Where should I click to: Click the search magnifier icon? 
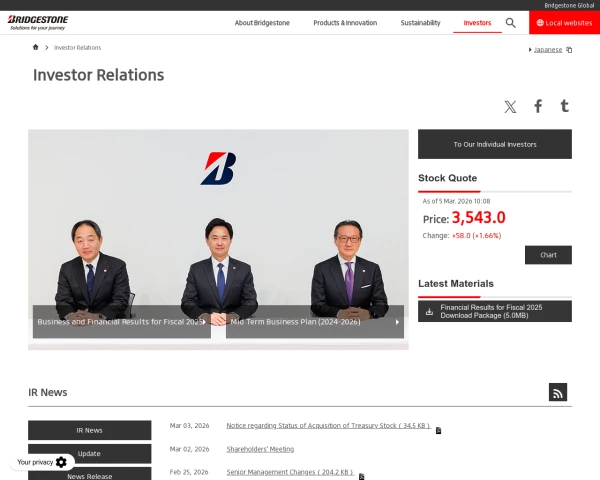click(511, 22)
